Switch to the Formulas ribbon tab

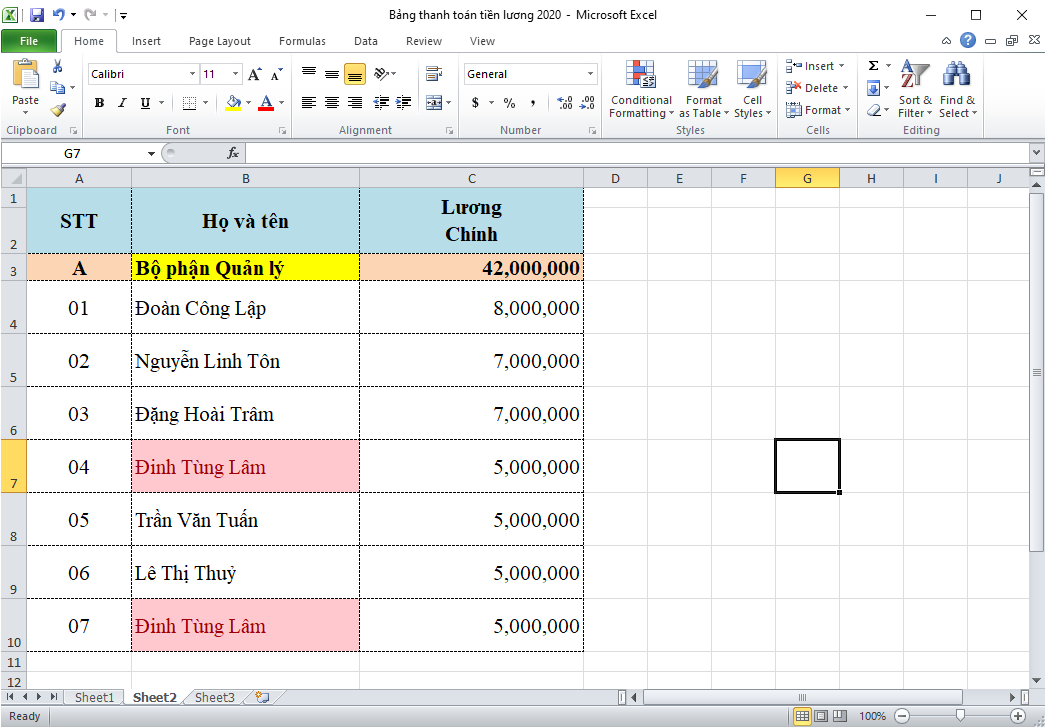[x=302, y=41]
